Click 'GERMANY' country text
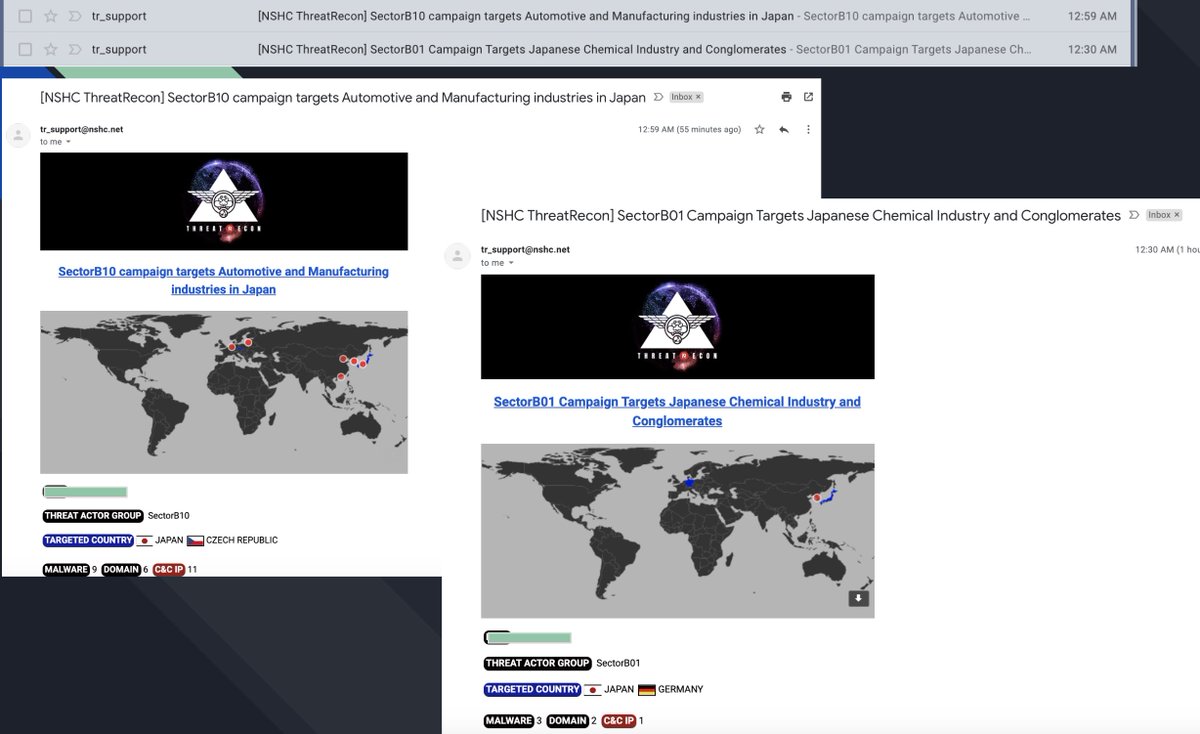Screen dimensions: 1200x734 click(681, 689)
